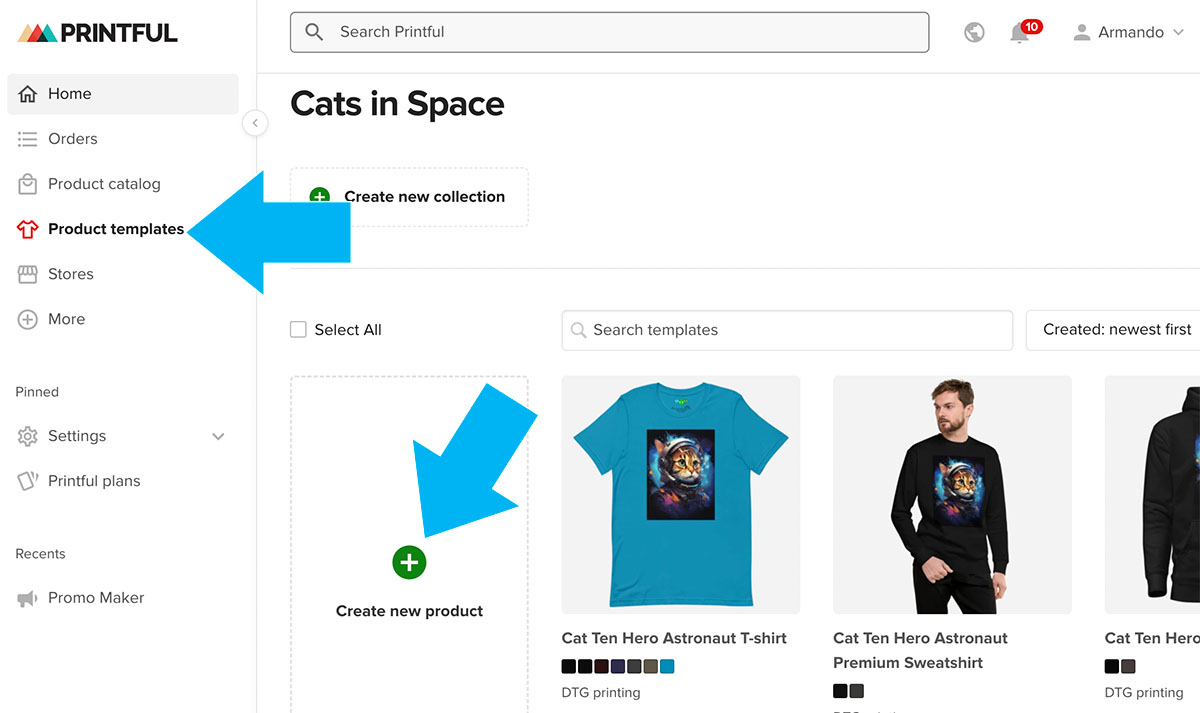Screen dimensions: 1200x713
Task: Open the Armando account dropdown
Action: pyautogui.click(x=1129, y=33)
